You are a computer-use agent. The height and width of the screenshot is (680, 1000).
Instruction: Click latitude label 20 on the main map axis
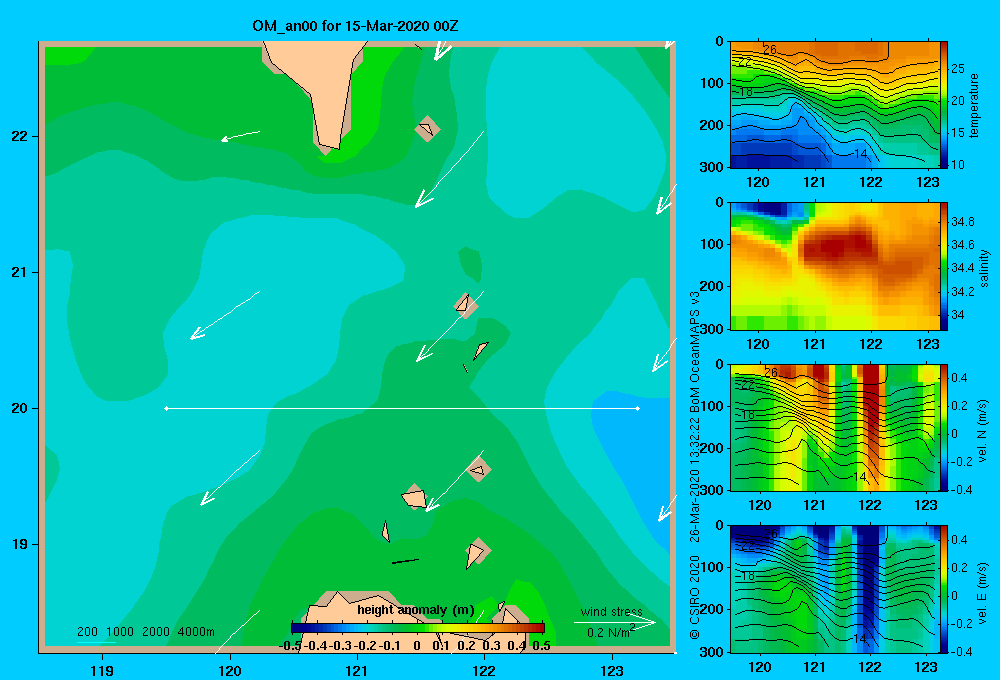(x=20, y=408)
